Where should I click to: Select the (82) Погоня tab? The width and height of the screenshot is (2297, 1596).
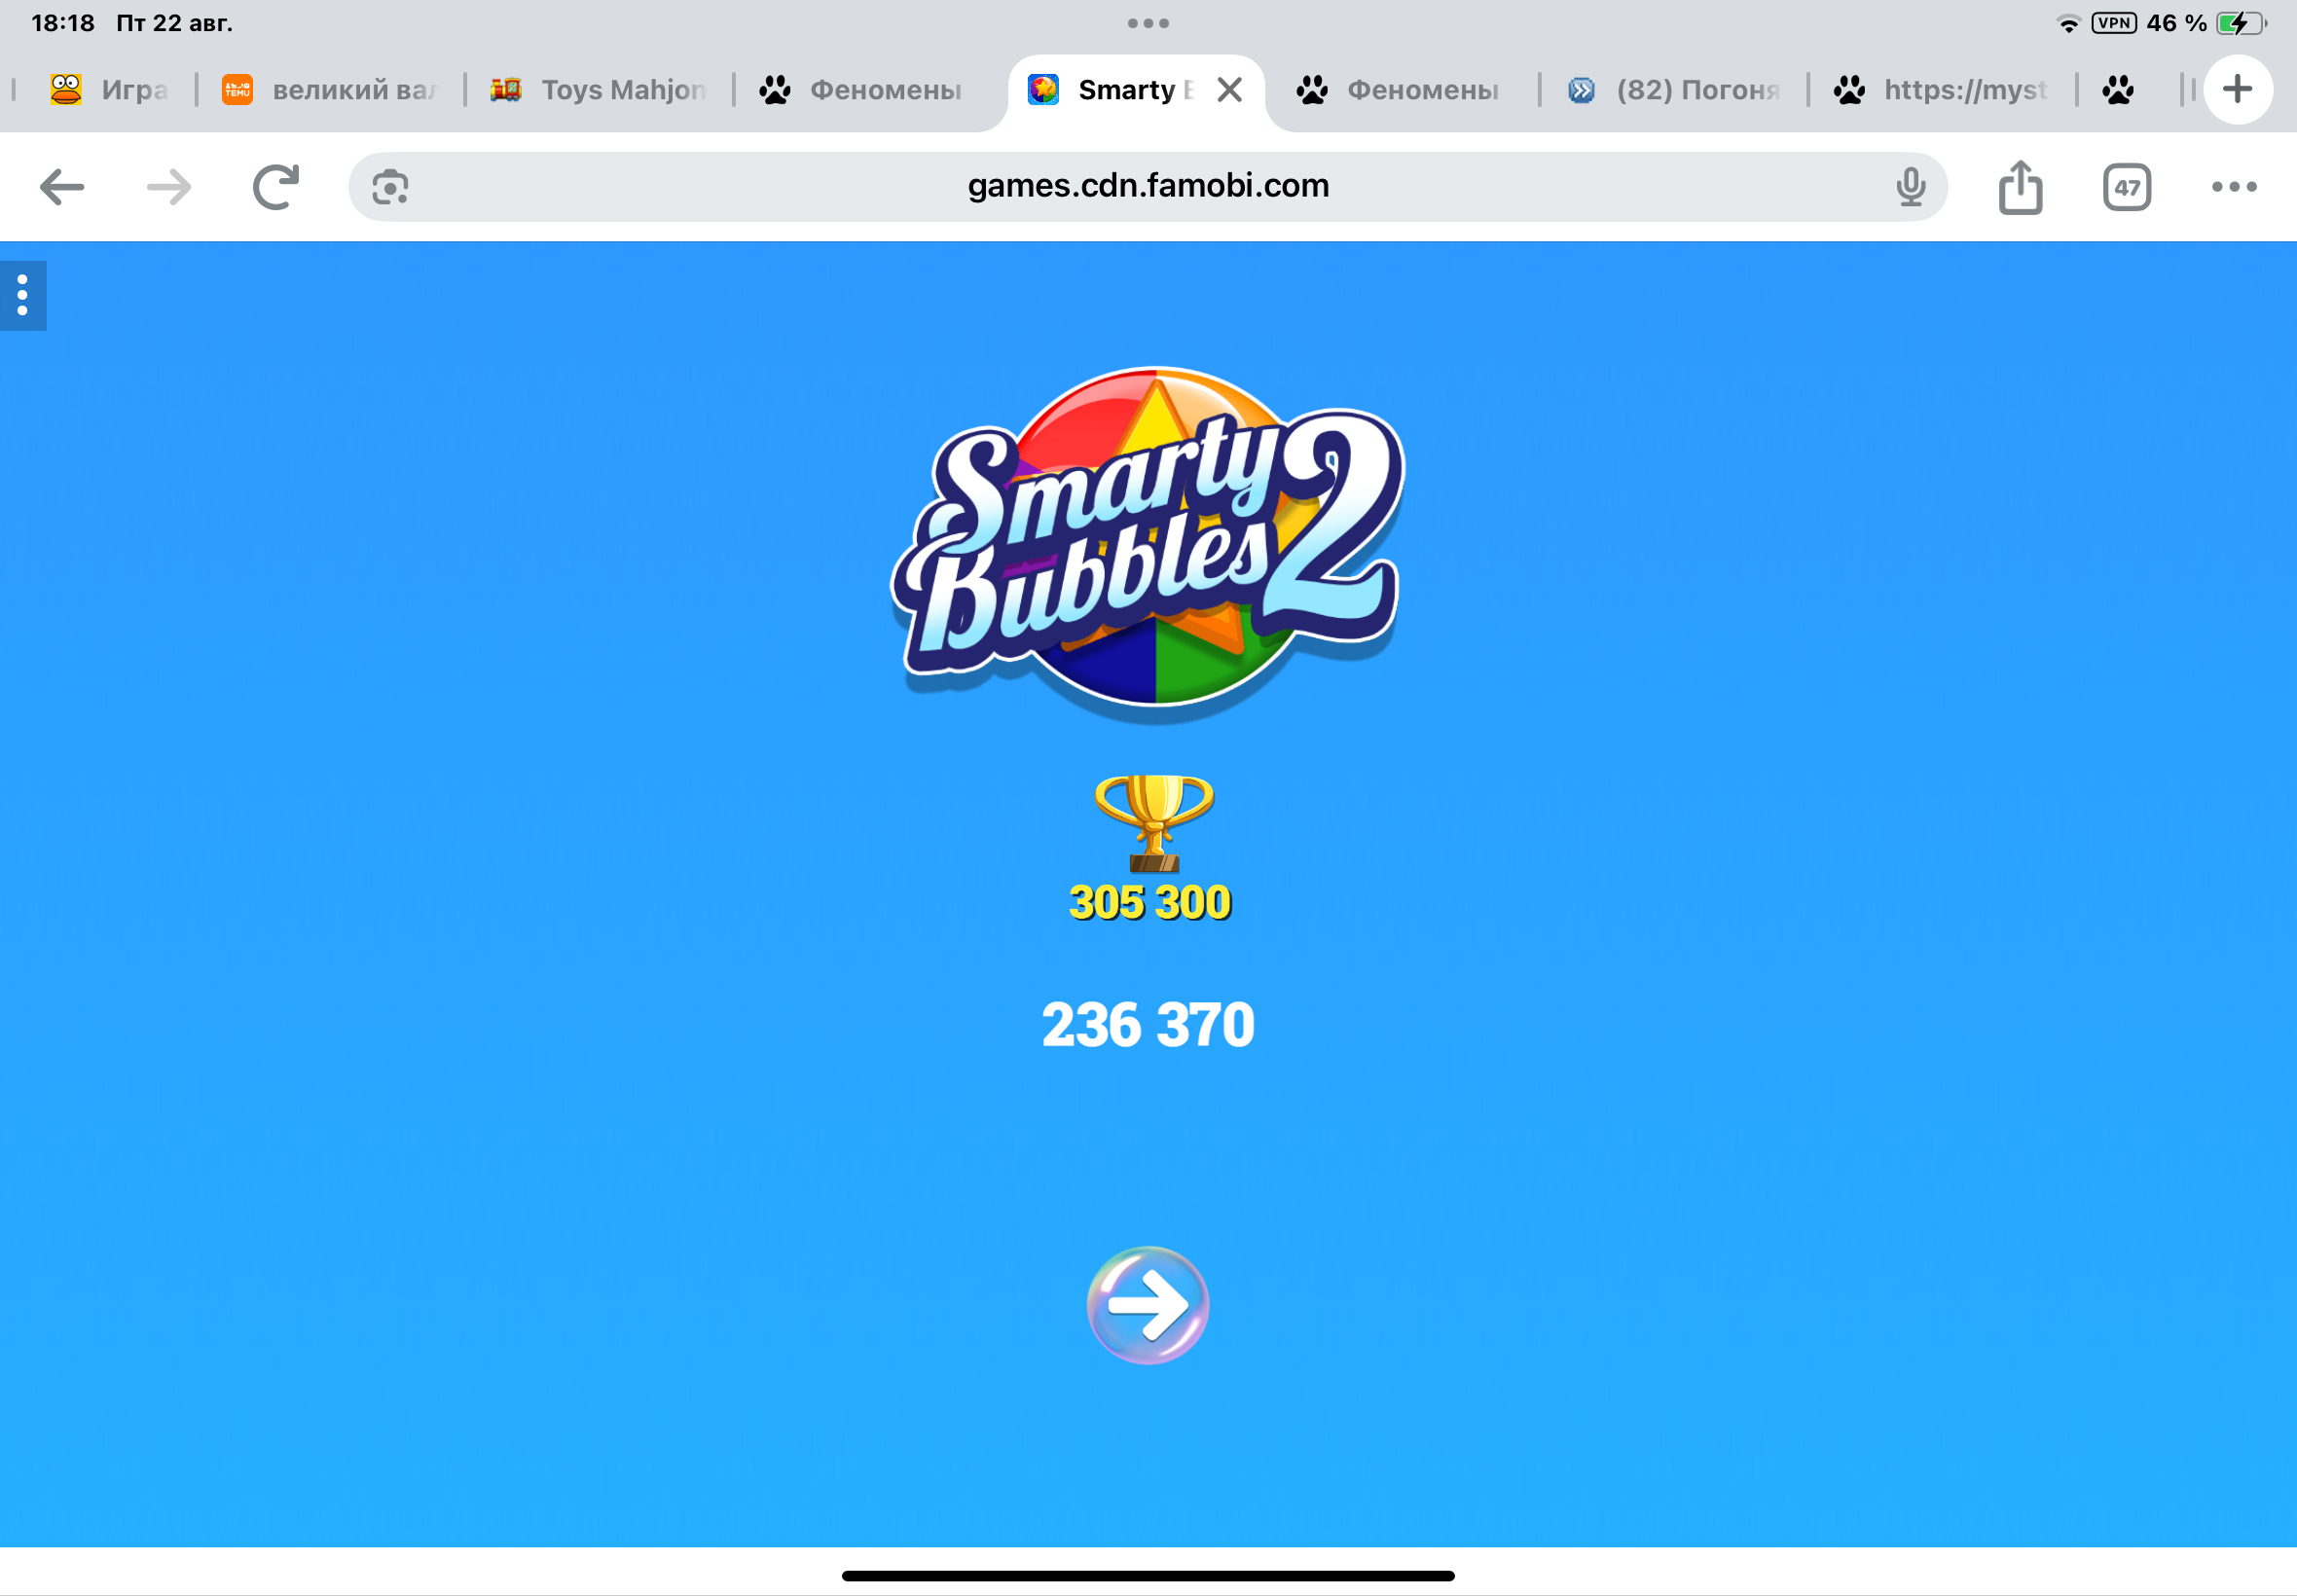[x=1674, y=90]
